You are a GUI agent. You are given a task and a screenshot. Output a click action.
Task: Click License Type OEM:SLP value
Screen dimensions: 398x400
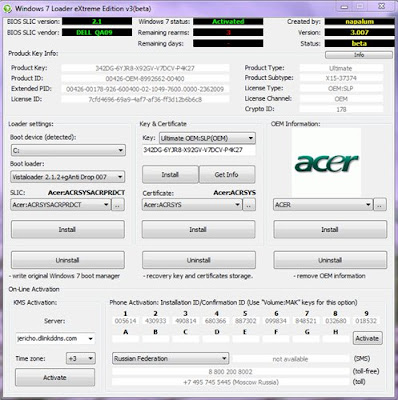coord(341,89)
